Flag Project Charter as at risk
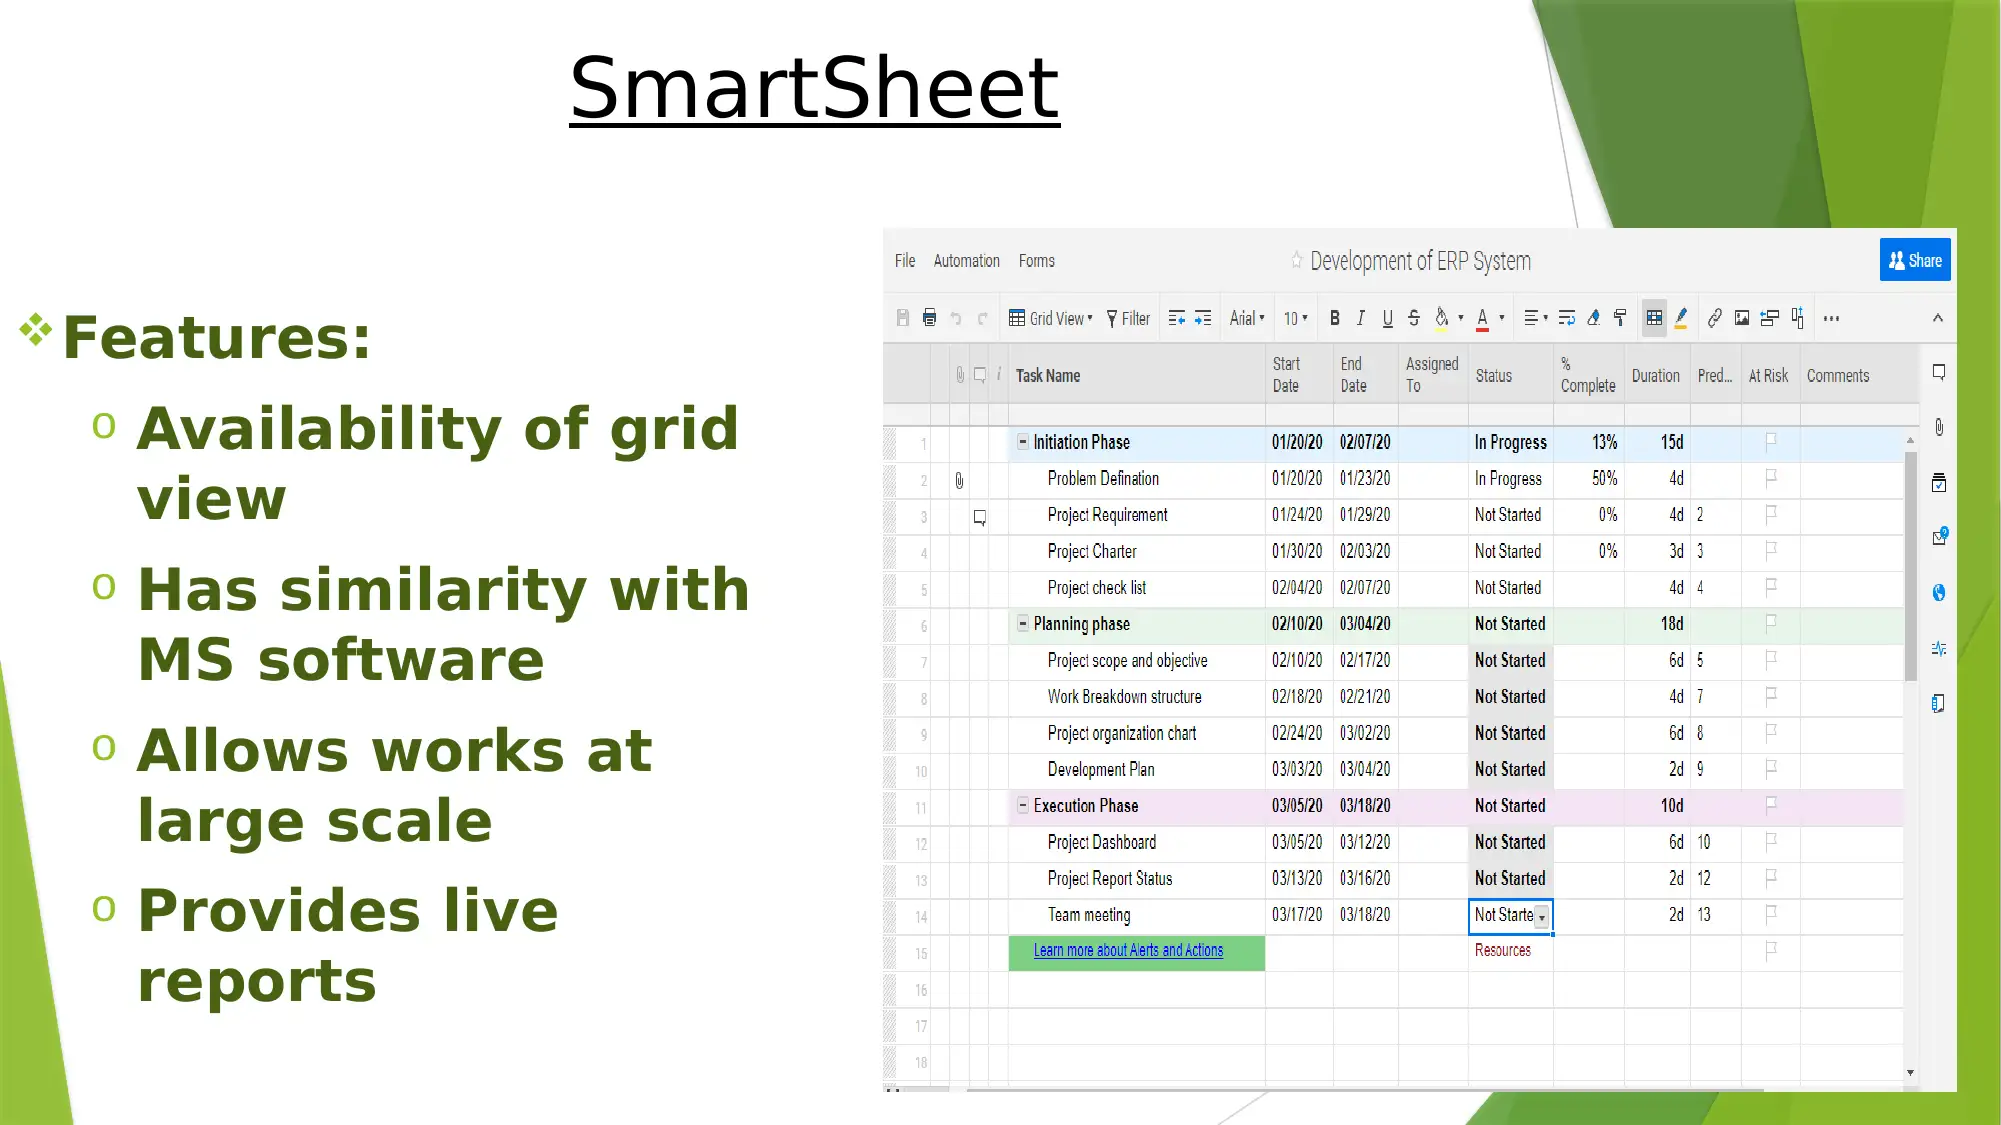The image size is (2001, 1125). (1770, 551)
